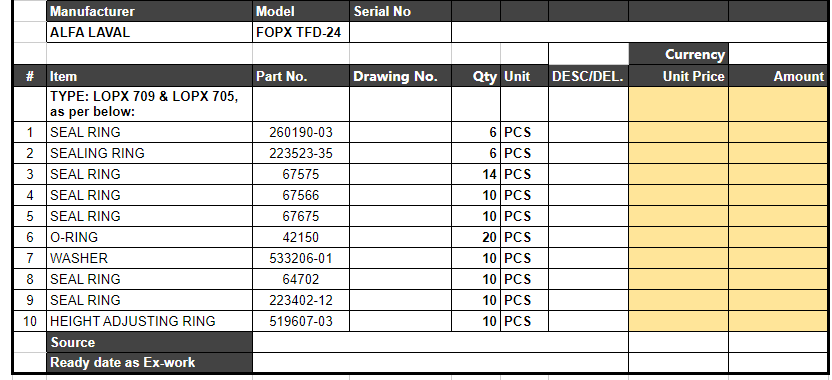Viewport: 832px width, 380px height.
Task: Select the empty cell next to Currency
Action: (777, 54)
